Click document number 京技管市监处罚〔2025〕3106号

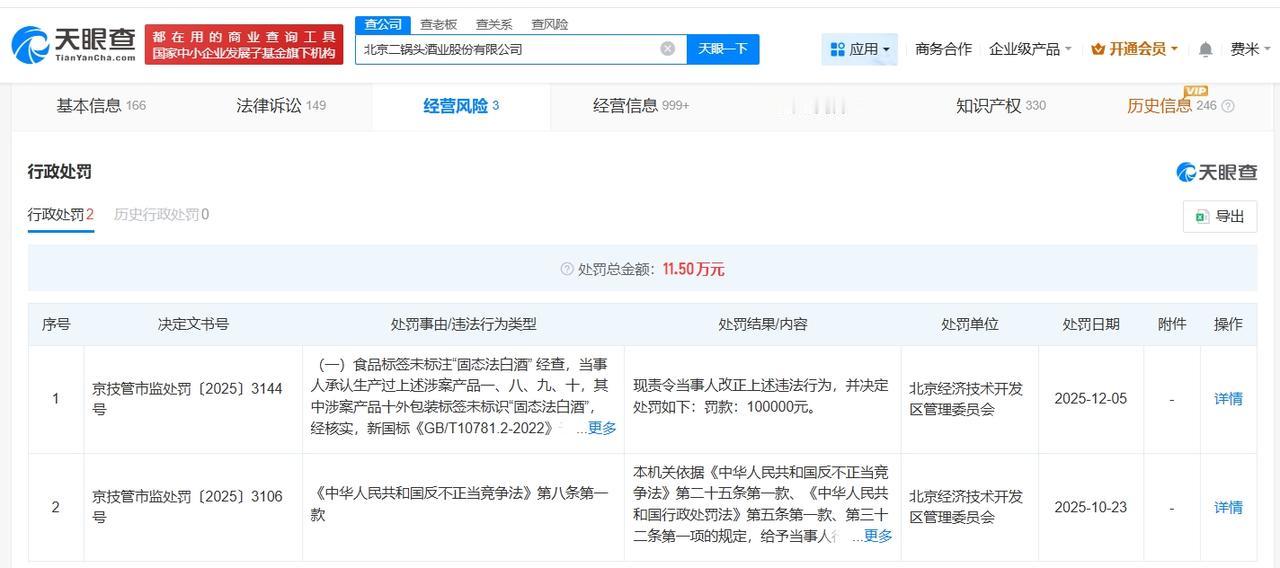[188, 507]
